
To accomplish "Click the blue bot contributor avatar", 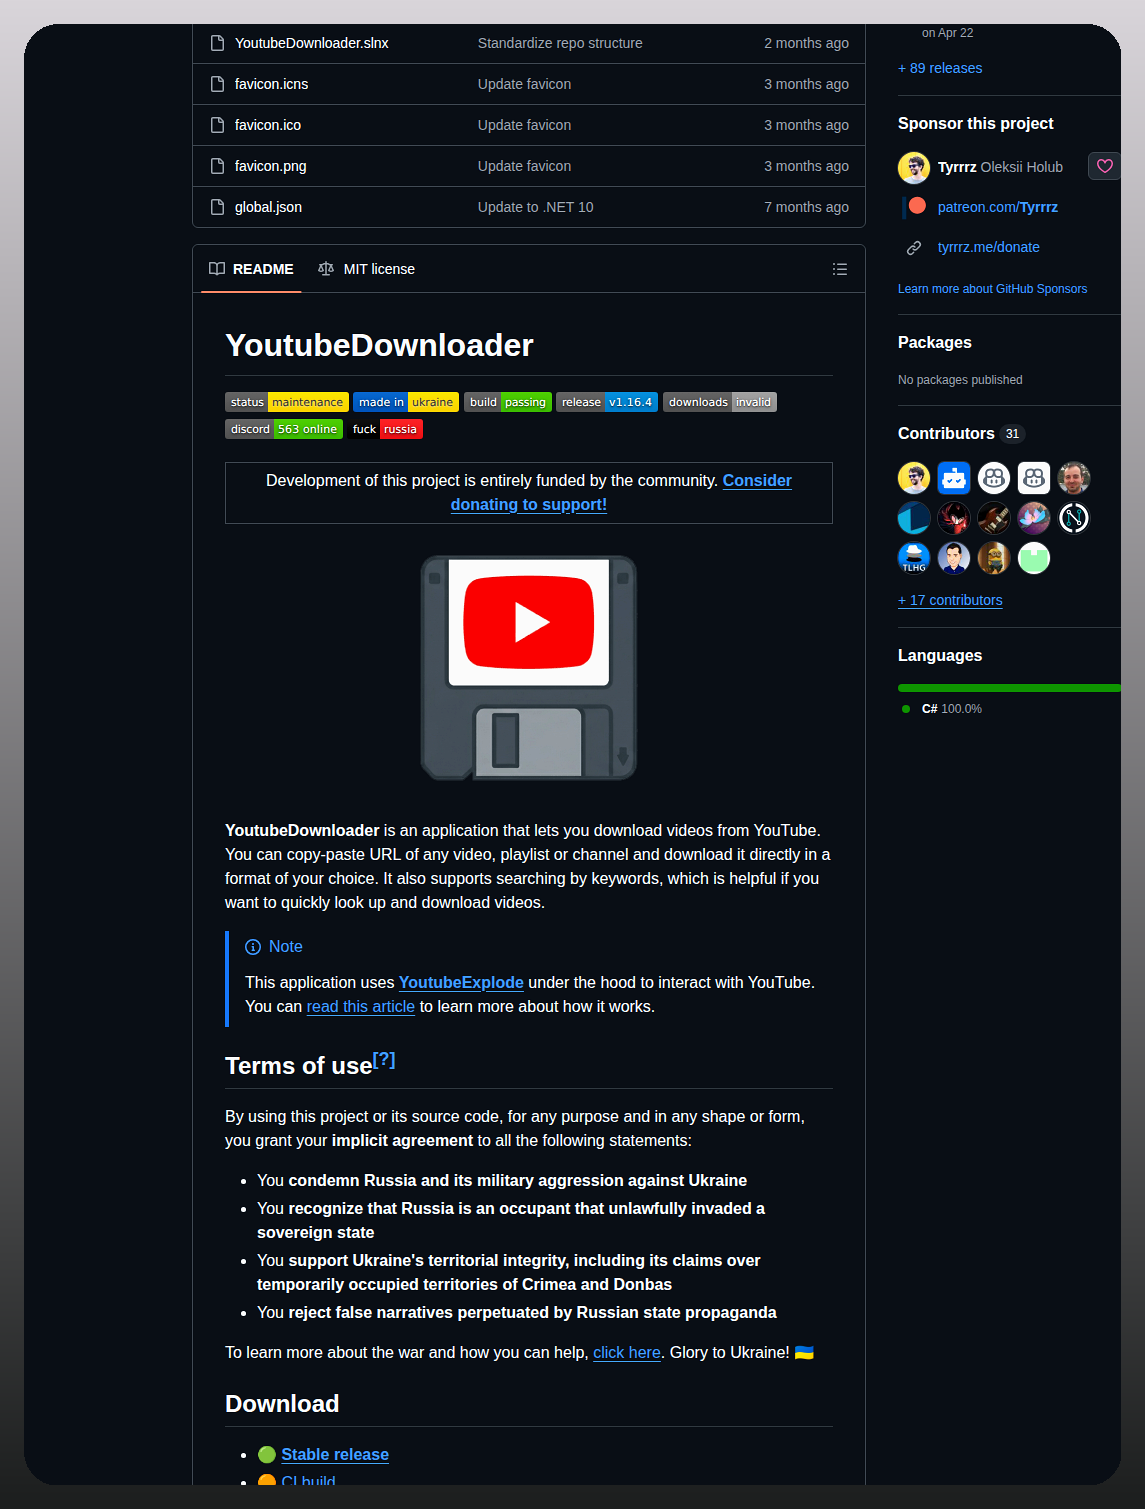I will [x=954, y=478].
